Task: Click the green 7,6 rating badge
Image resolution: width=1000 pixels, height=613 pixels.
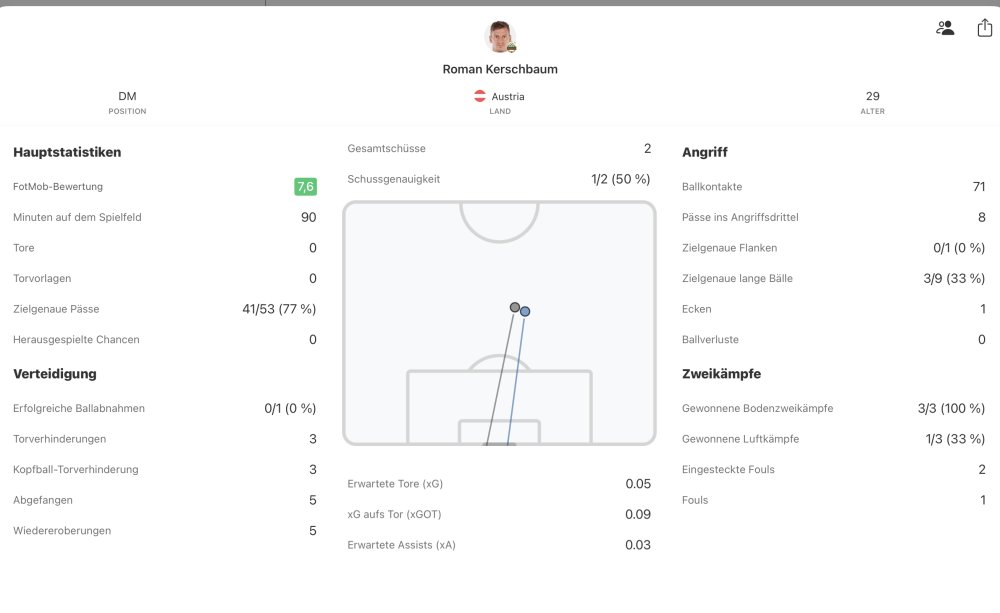Action: pyautogui.click(x=305, y=187)
